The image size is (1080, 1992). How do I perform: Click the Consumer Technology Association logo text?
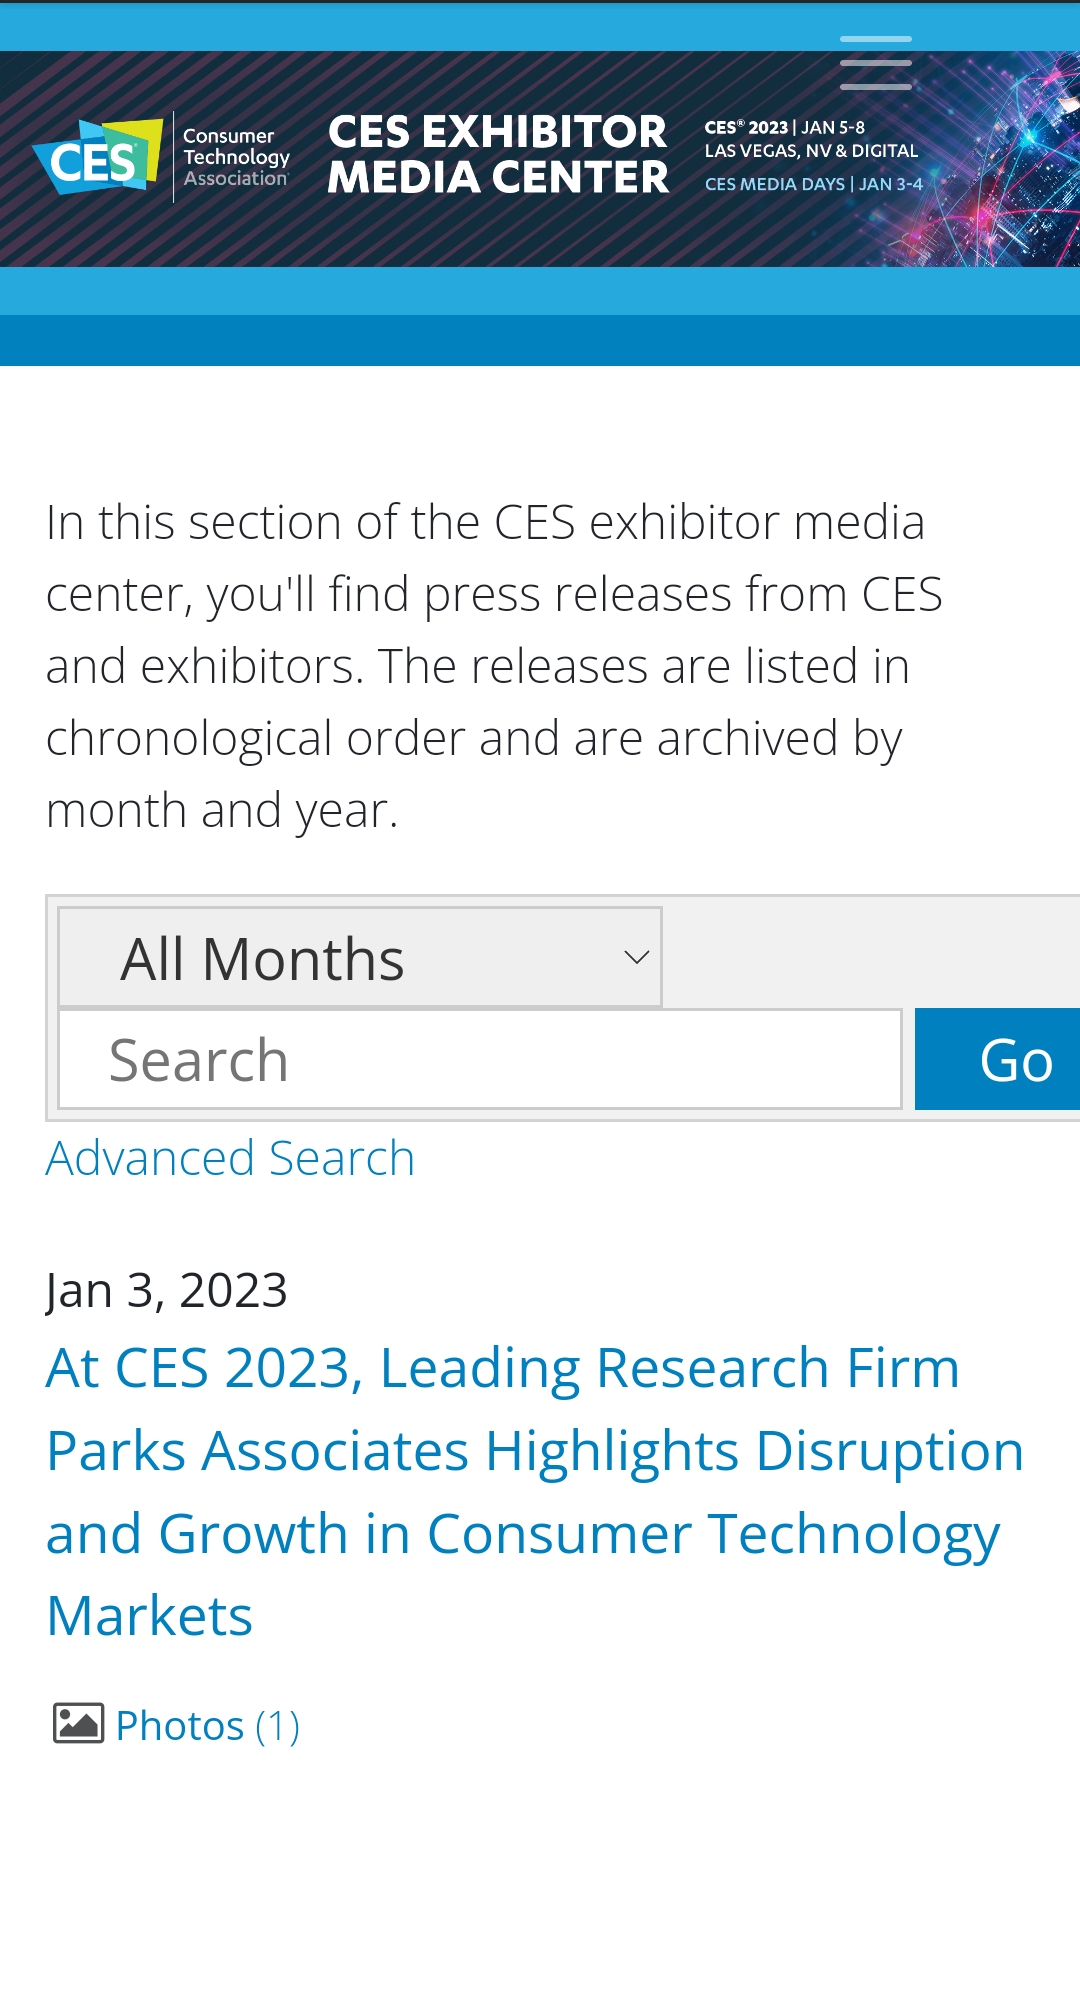point(236,157)
